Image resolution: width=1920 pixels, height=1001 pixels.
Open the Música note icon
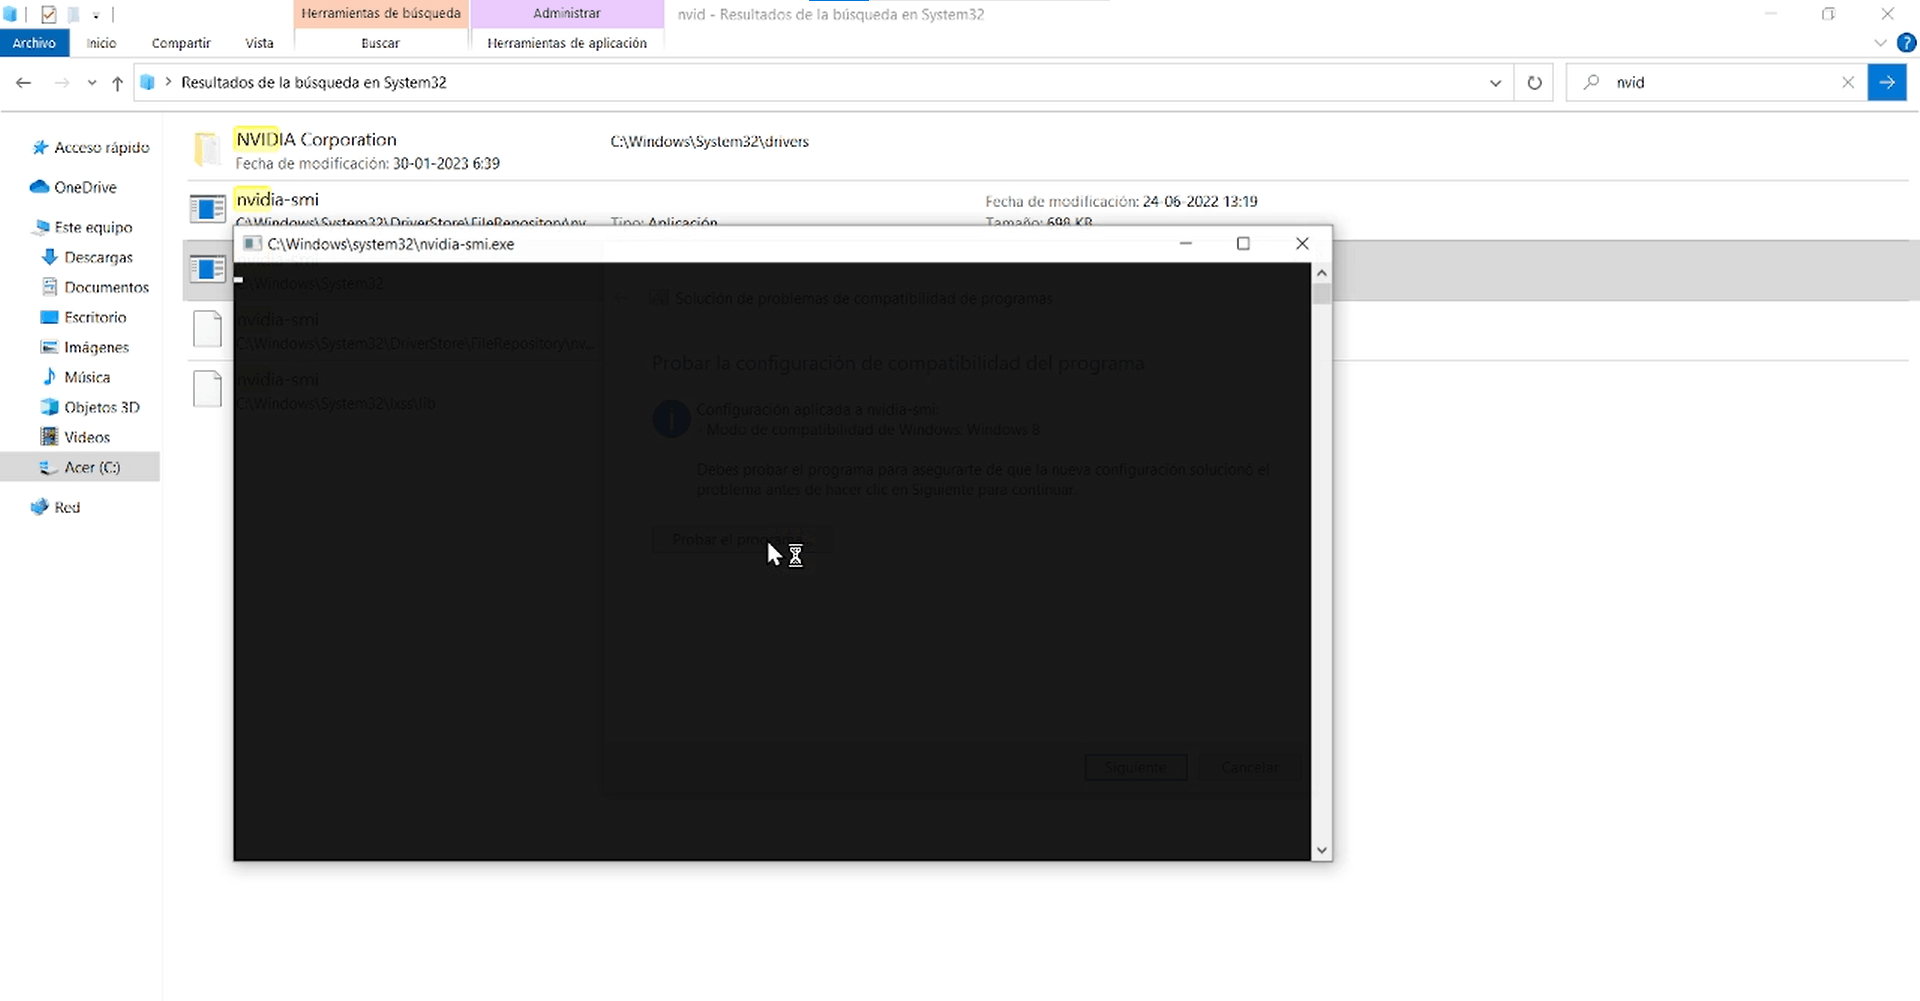coord(49,377)
